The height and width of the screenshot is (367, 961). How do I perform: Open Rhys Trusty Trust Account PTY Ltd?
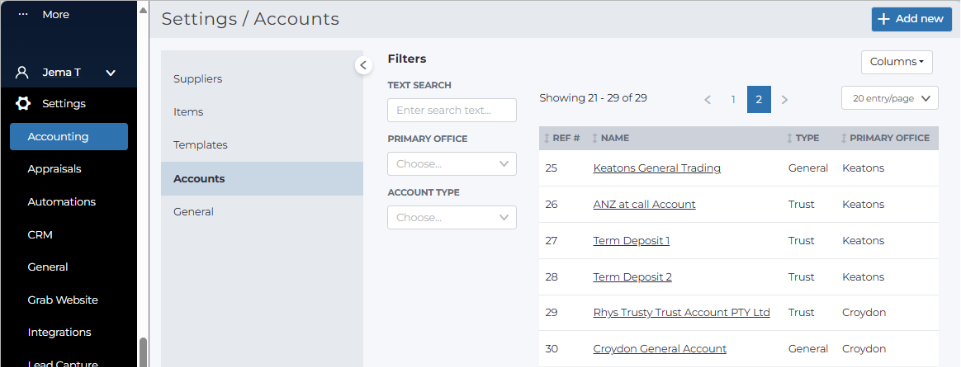[682, 312]
